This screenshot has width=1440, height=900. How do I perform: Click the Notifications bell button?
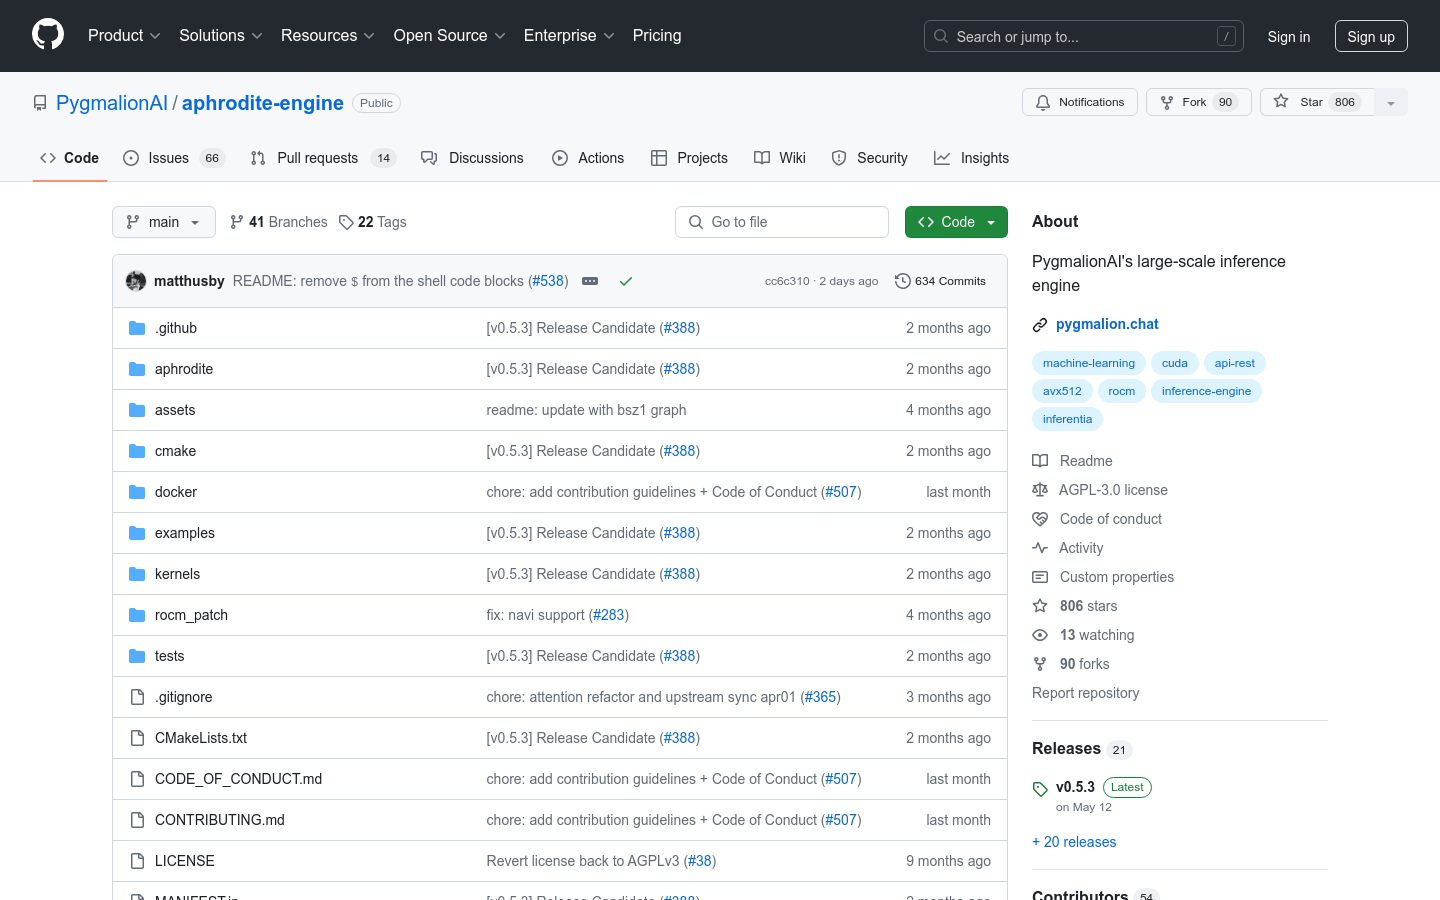1079,102
